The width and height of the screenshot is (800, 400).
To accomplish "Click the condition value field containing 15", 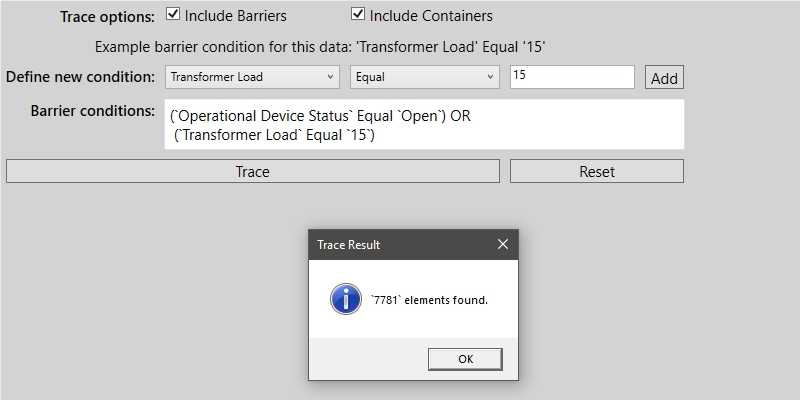I will (x=571, y=77).
